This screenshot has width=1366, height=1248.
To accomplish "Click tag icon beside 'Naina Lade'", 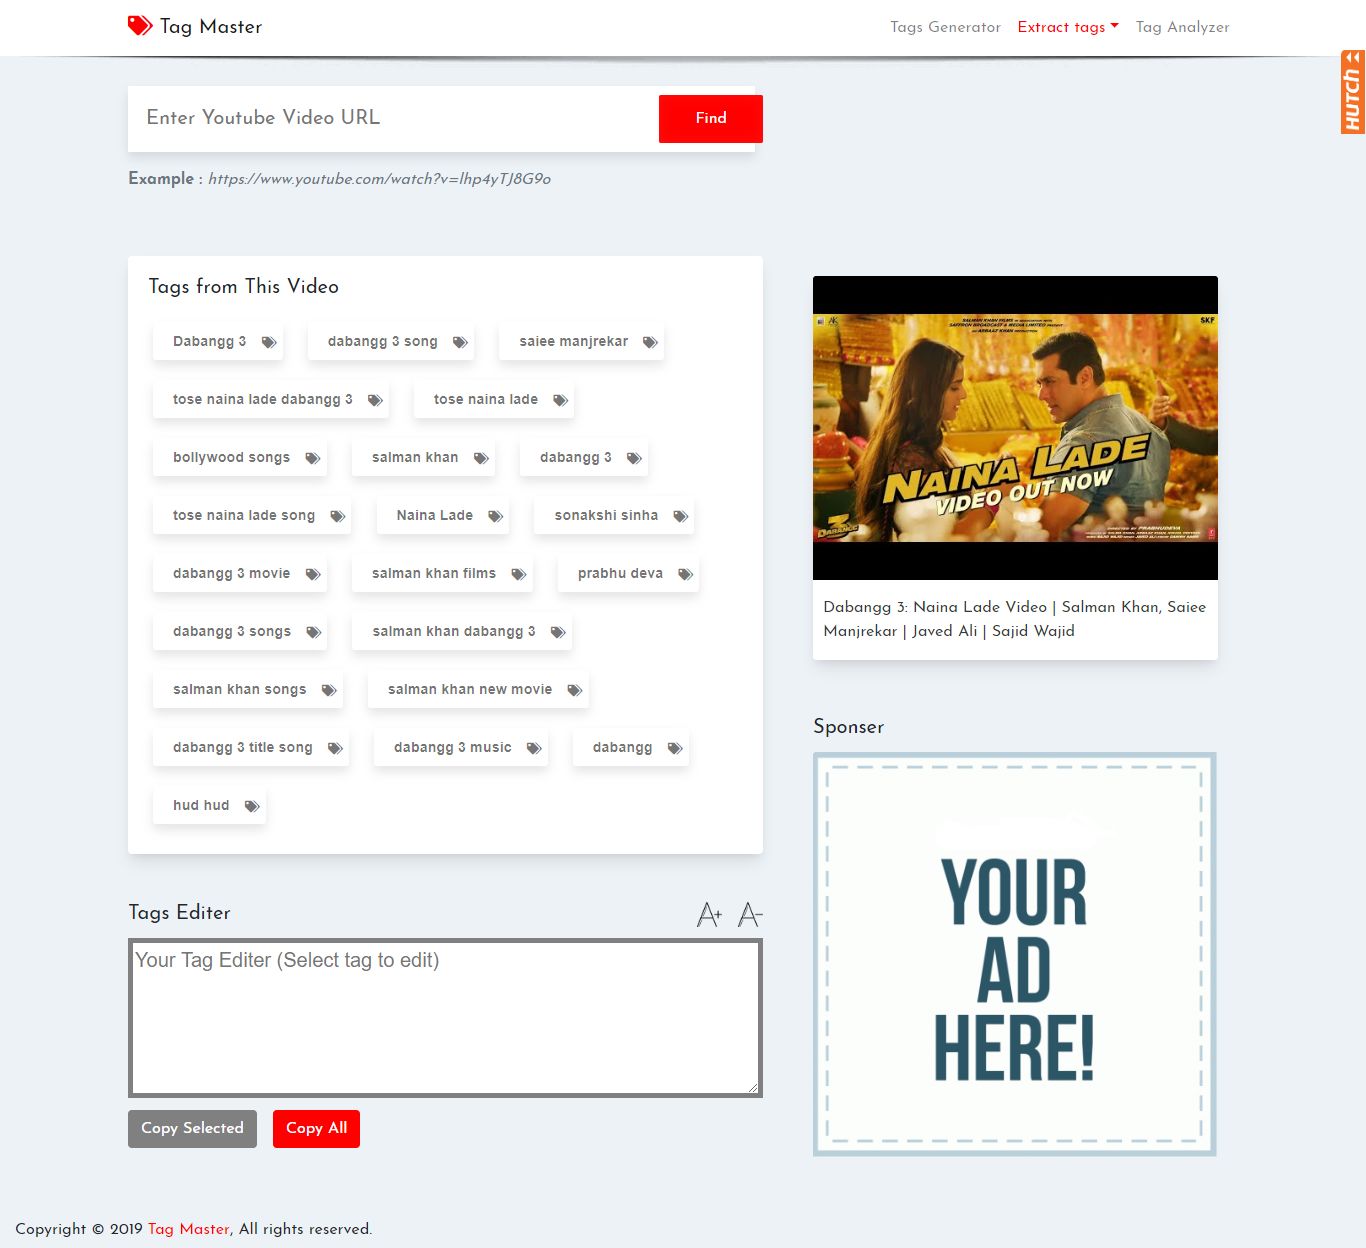I will pyautogui.click(x=496, y=516).
